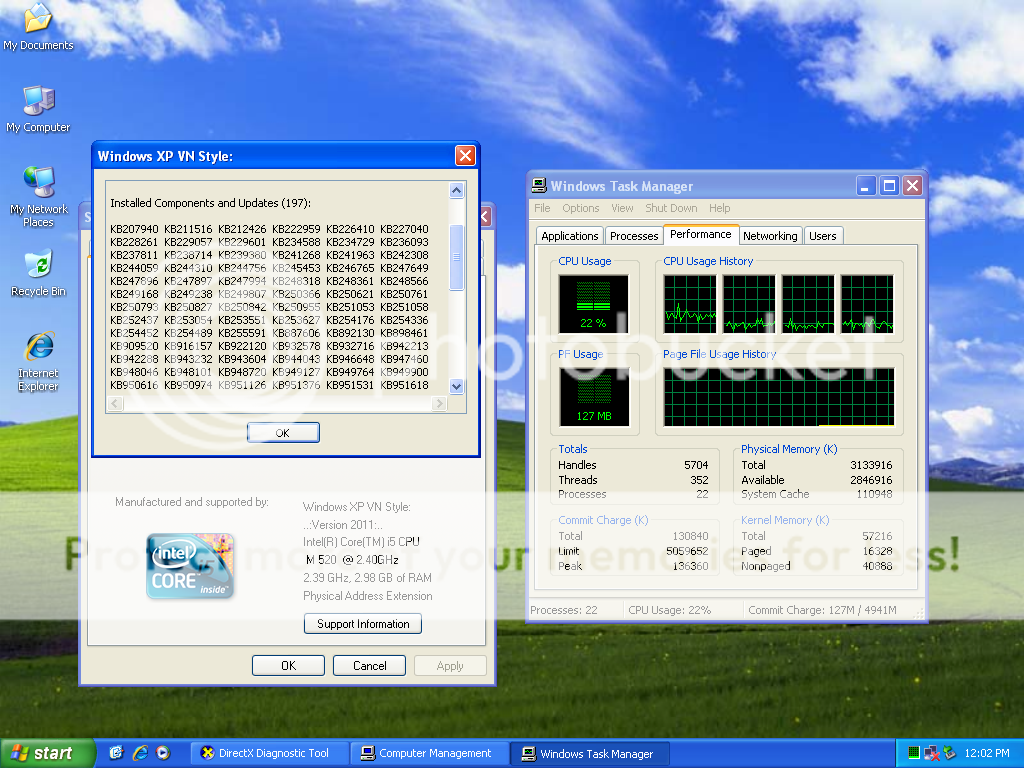Image resolution: width=1024 pixels, height=768 pixels.
Task: Click the KB207940 entry in the updates list
Action: click(x=134, y=229)
